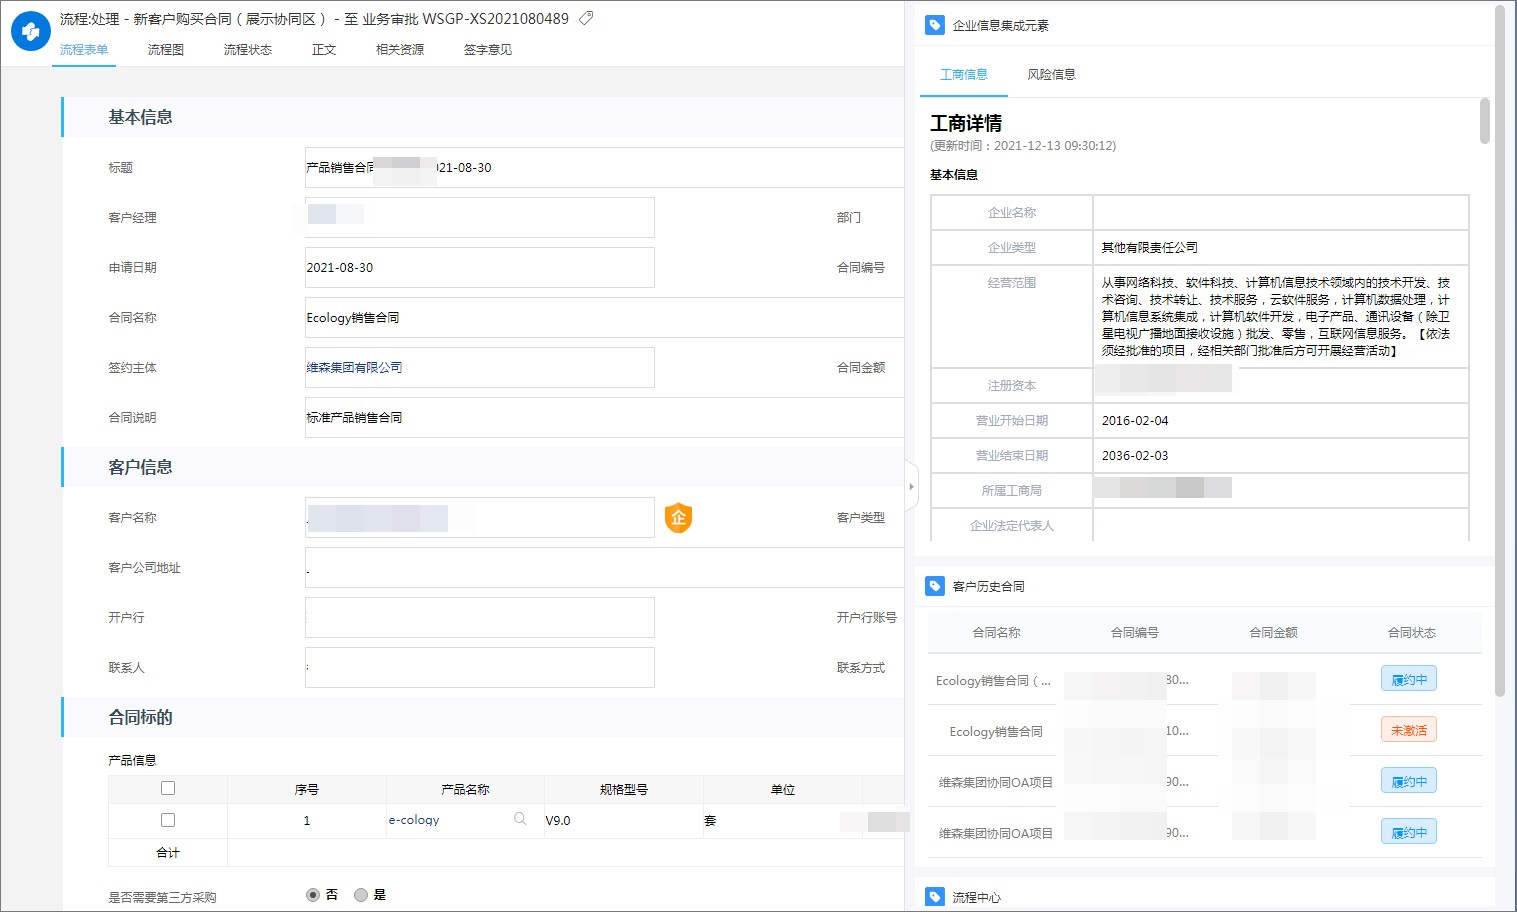1517x912 pixels.
Task: Select radio option 否 for third-party purchase
Action: [313, 895]
